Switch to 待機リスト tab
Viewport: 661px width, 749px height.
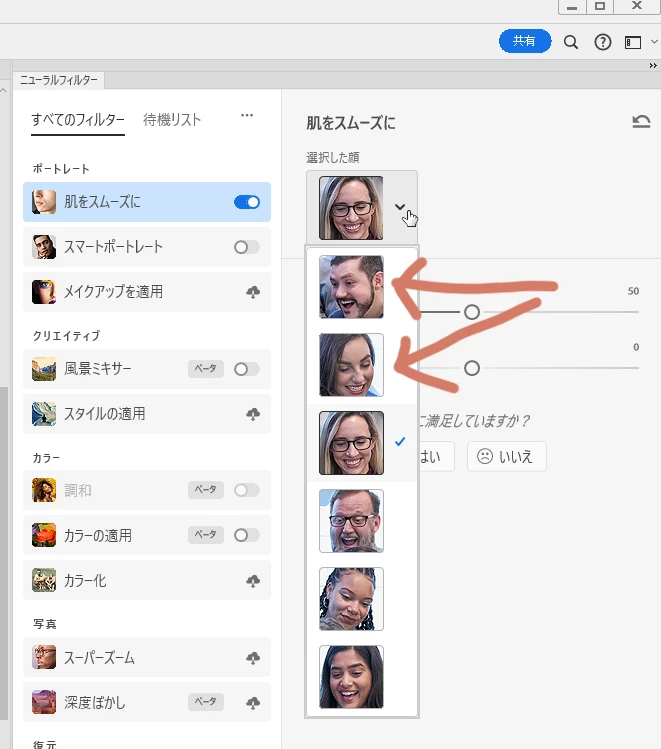[x=172, y=119]
